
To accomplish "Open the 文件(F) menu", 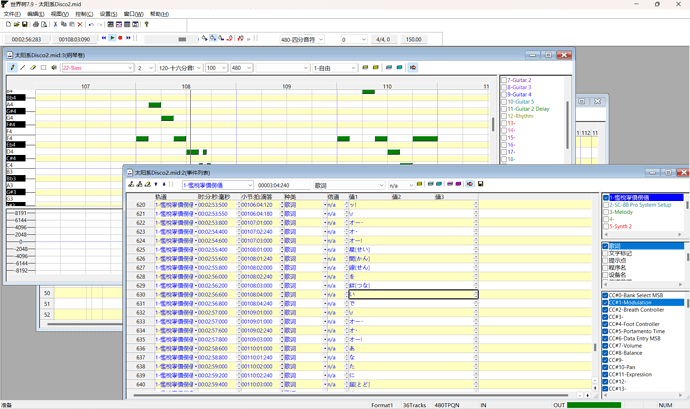I will (12, 14).
